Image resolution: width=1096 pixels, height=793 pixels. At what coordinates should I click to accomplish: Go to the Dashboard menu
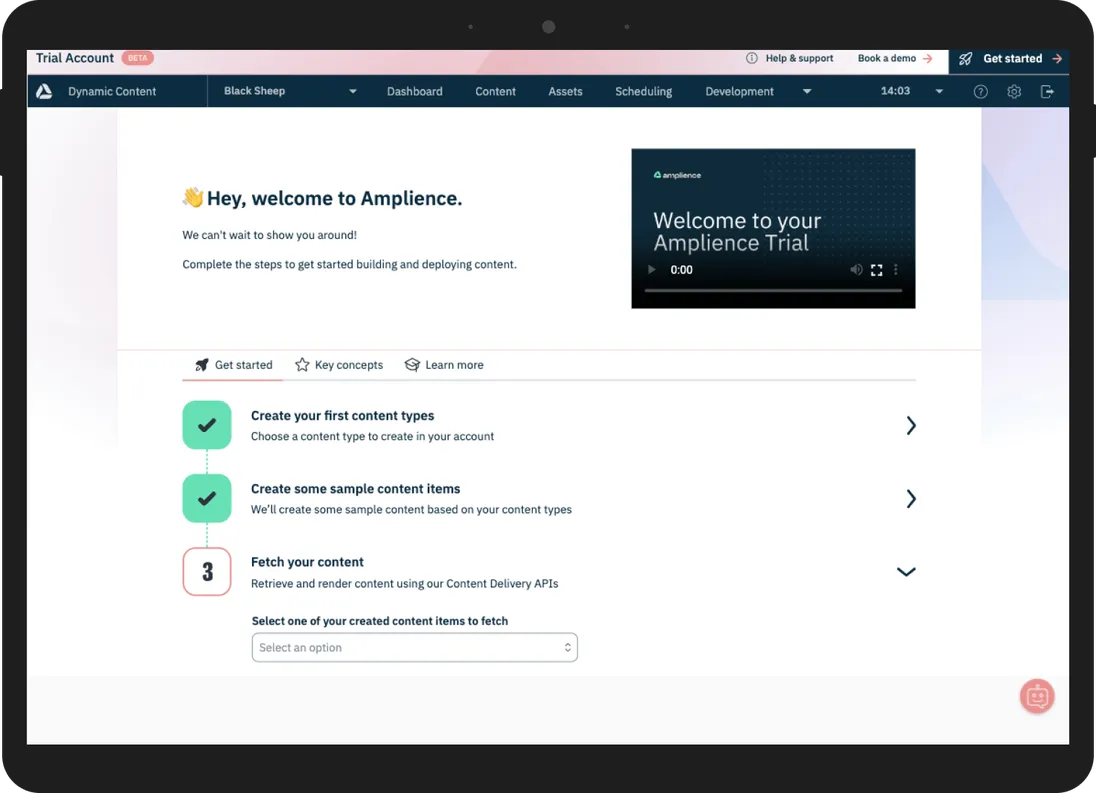414,92
